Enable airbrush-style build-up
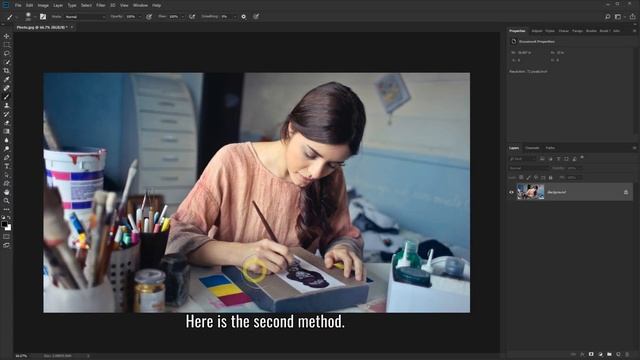This screenshot has width=640, height=360. pyautogui.click(x=192, y=17)
